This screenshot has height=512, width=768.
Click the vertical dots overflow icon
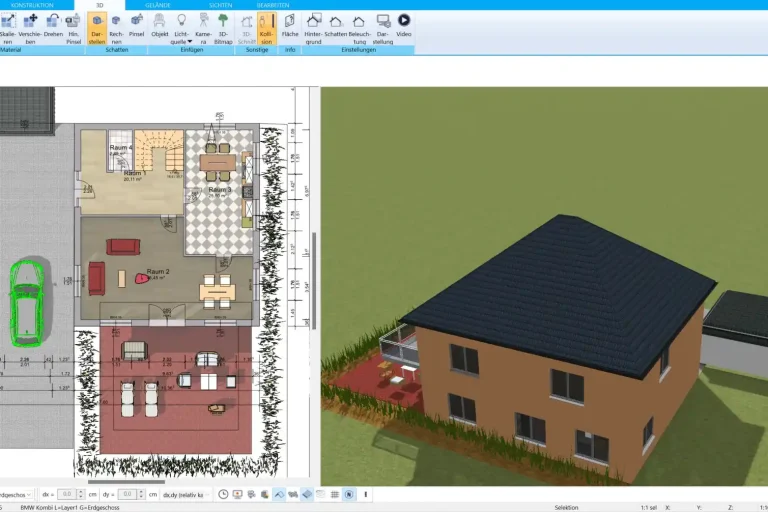pyautogui.click(x=365, y=494)
